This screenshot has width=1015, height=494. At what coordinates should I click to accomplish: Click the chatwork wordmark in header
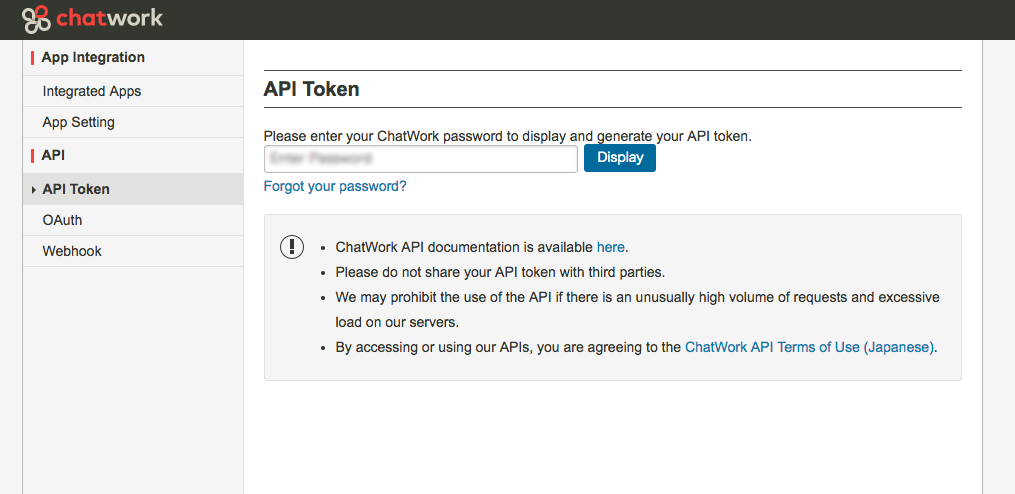(x=110, y=18)
